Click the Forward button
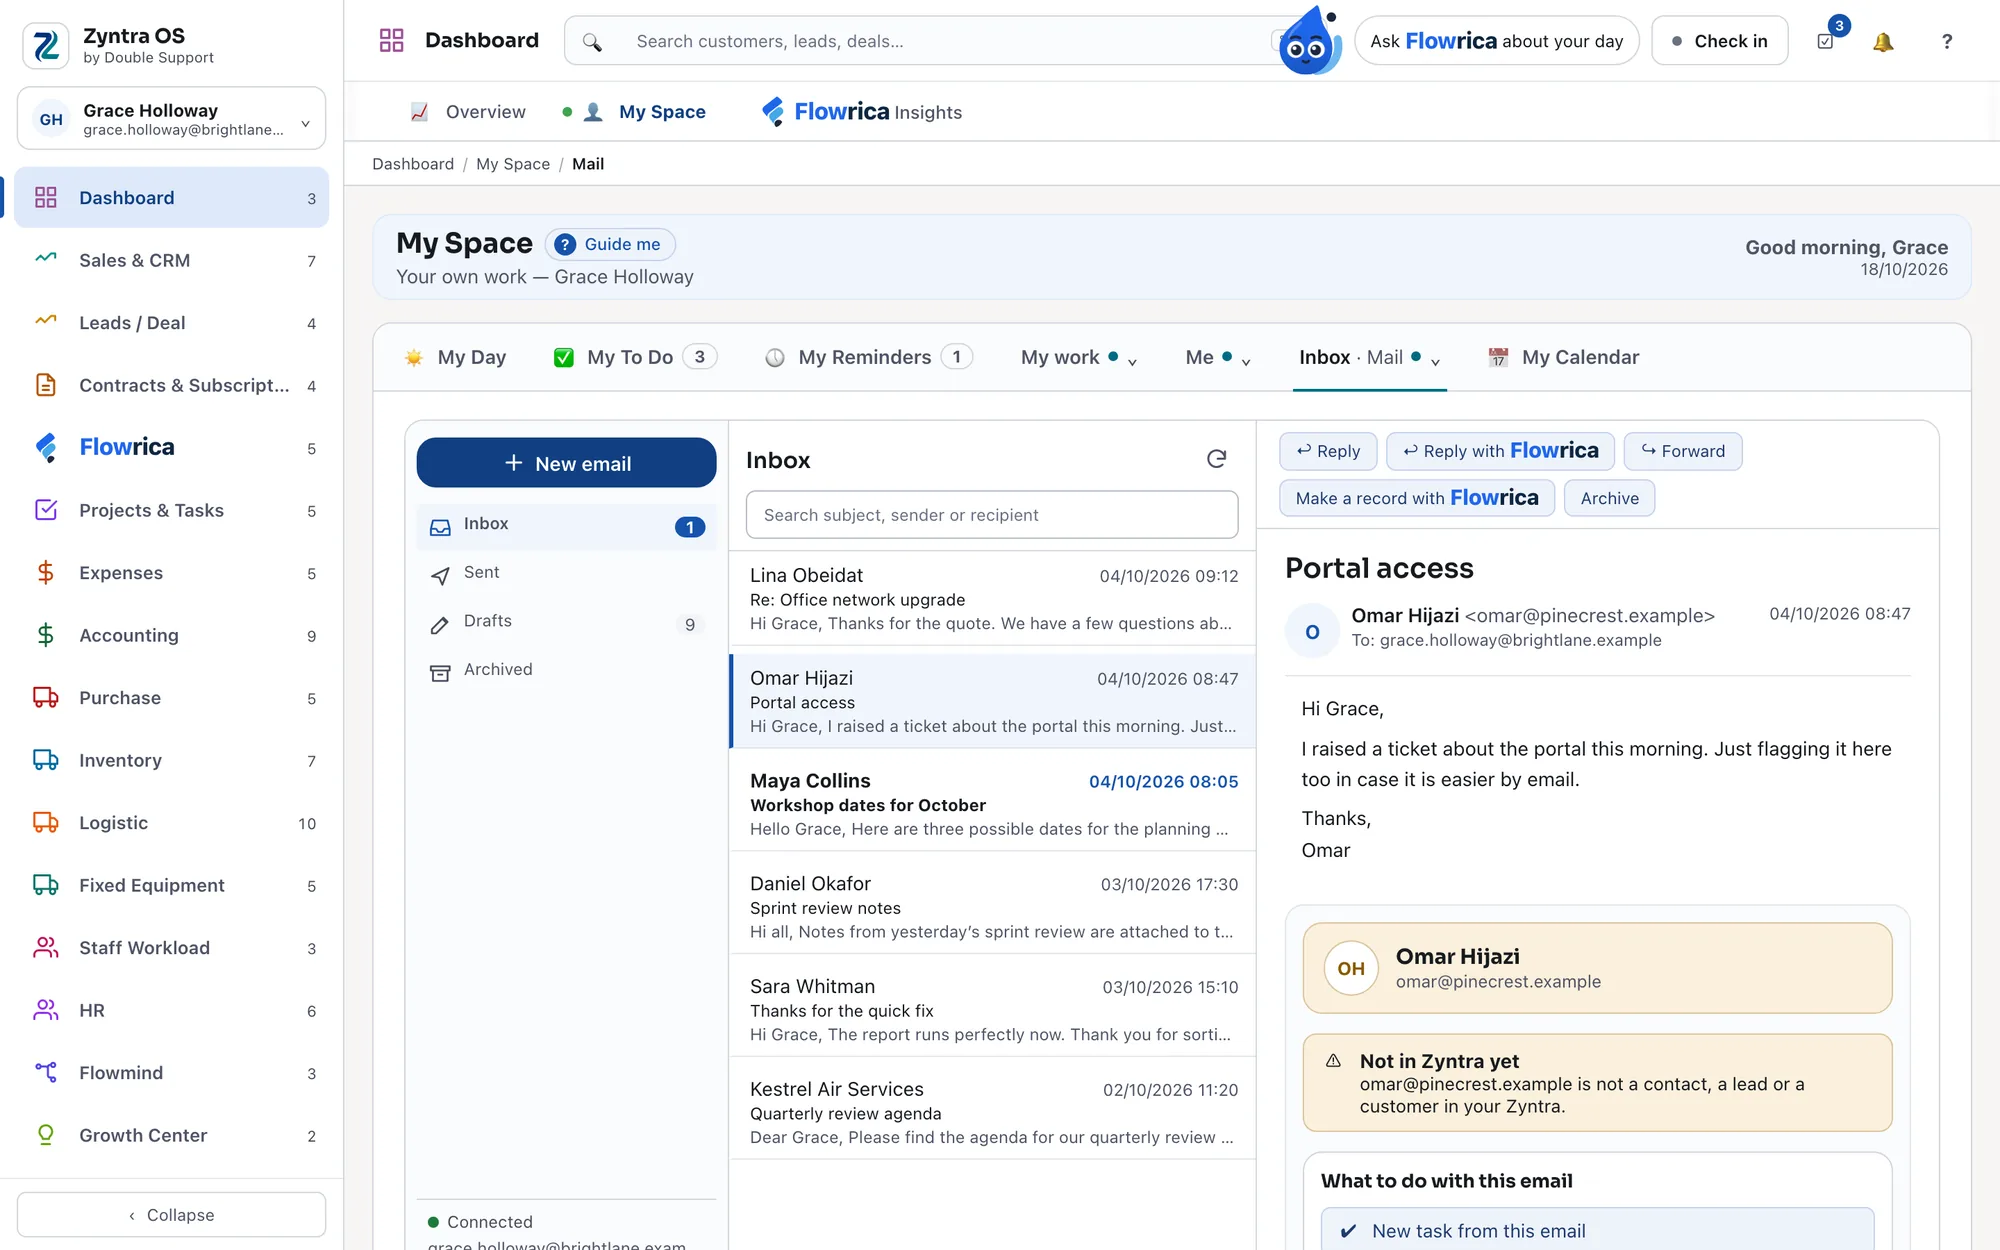This screenshot has height=1250, width=2000. (1683, 451)
